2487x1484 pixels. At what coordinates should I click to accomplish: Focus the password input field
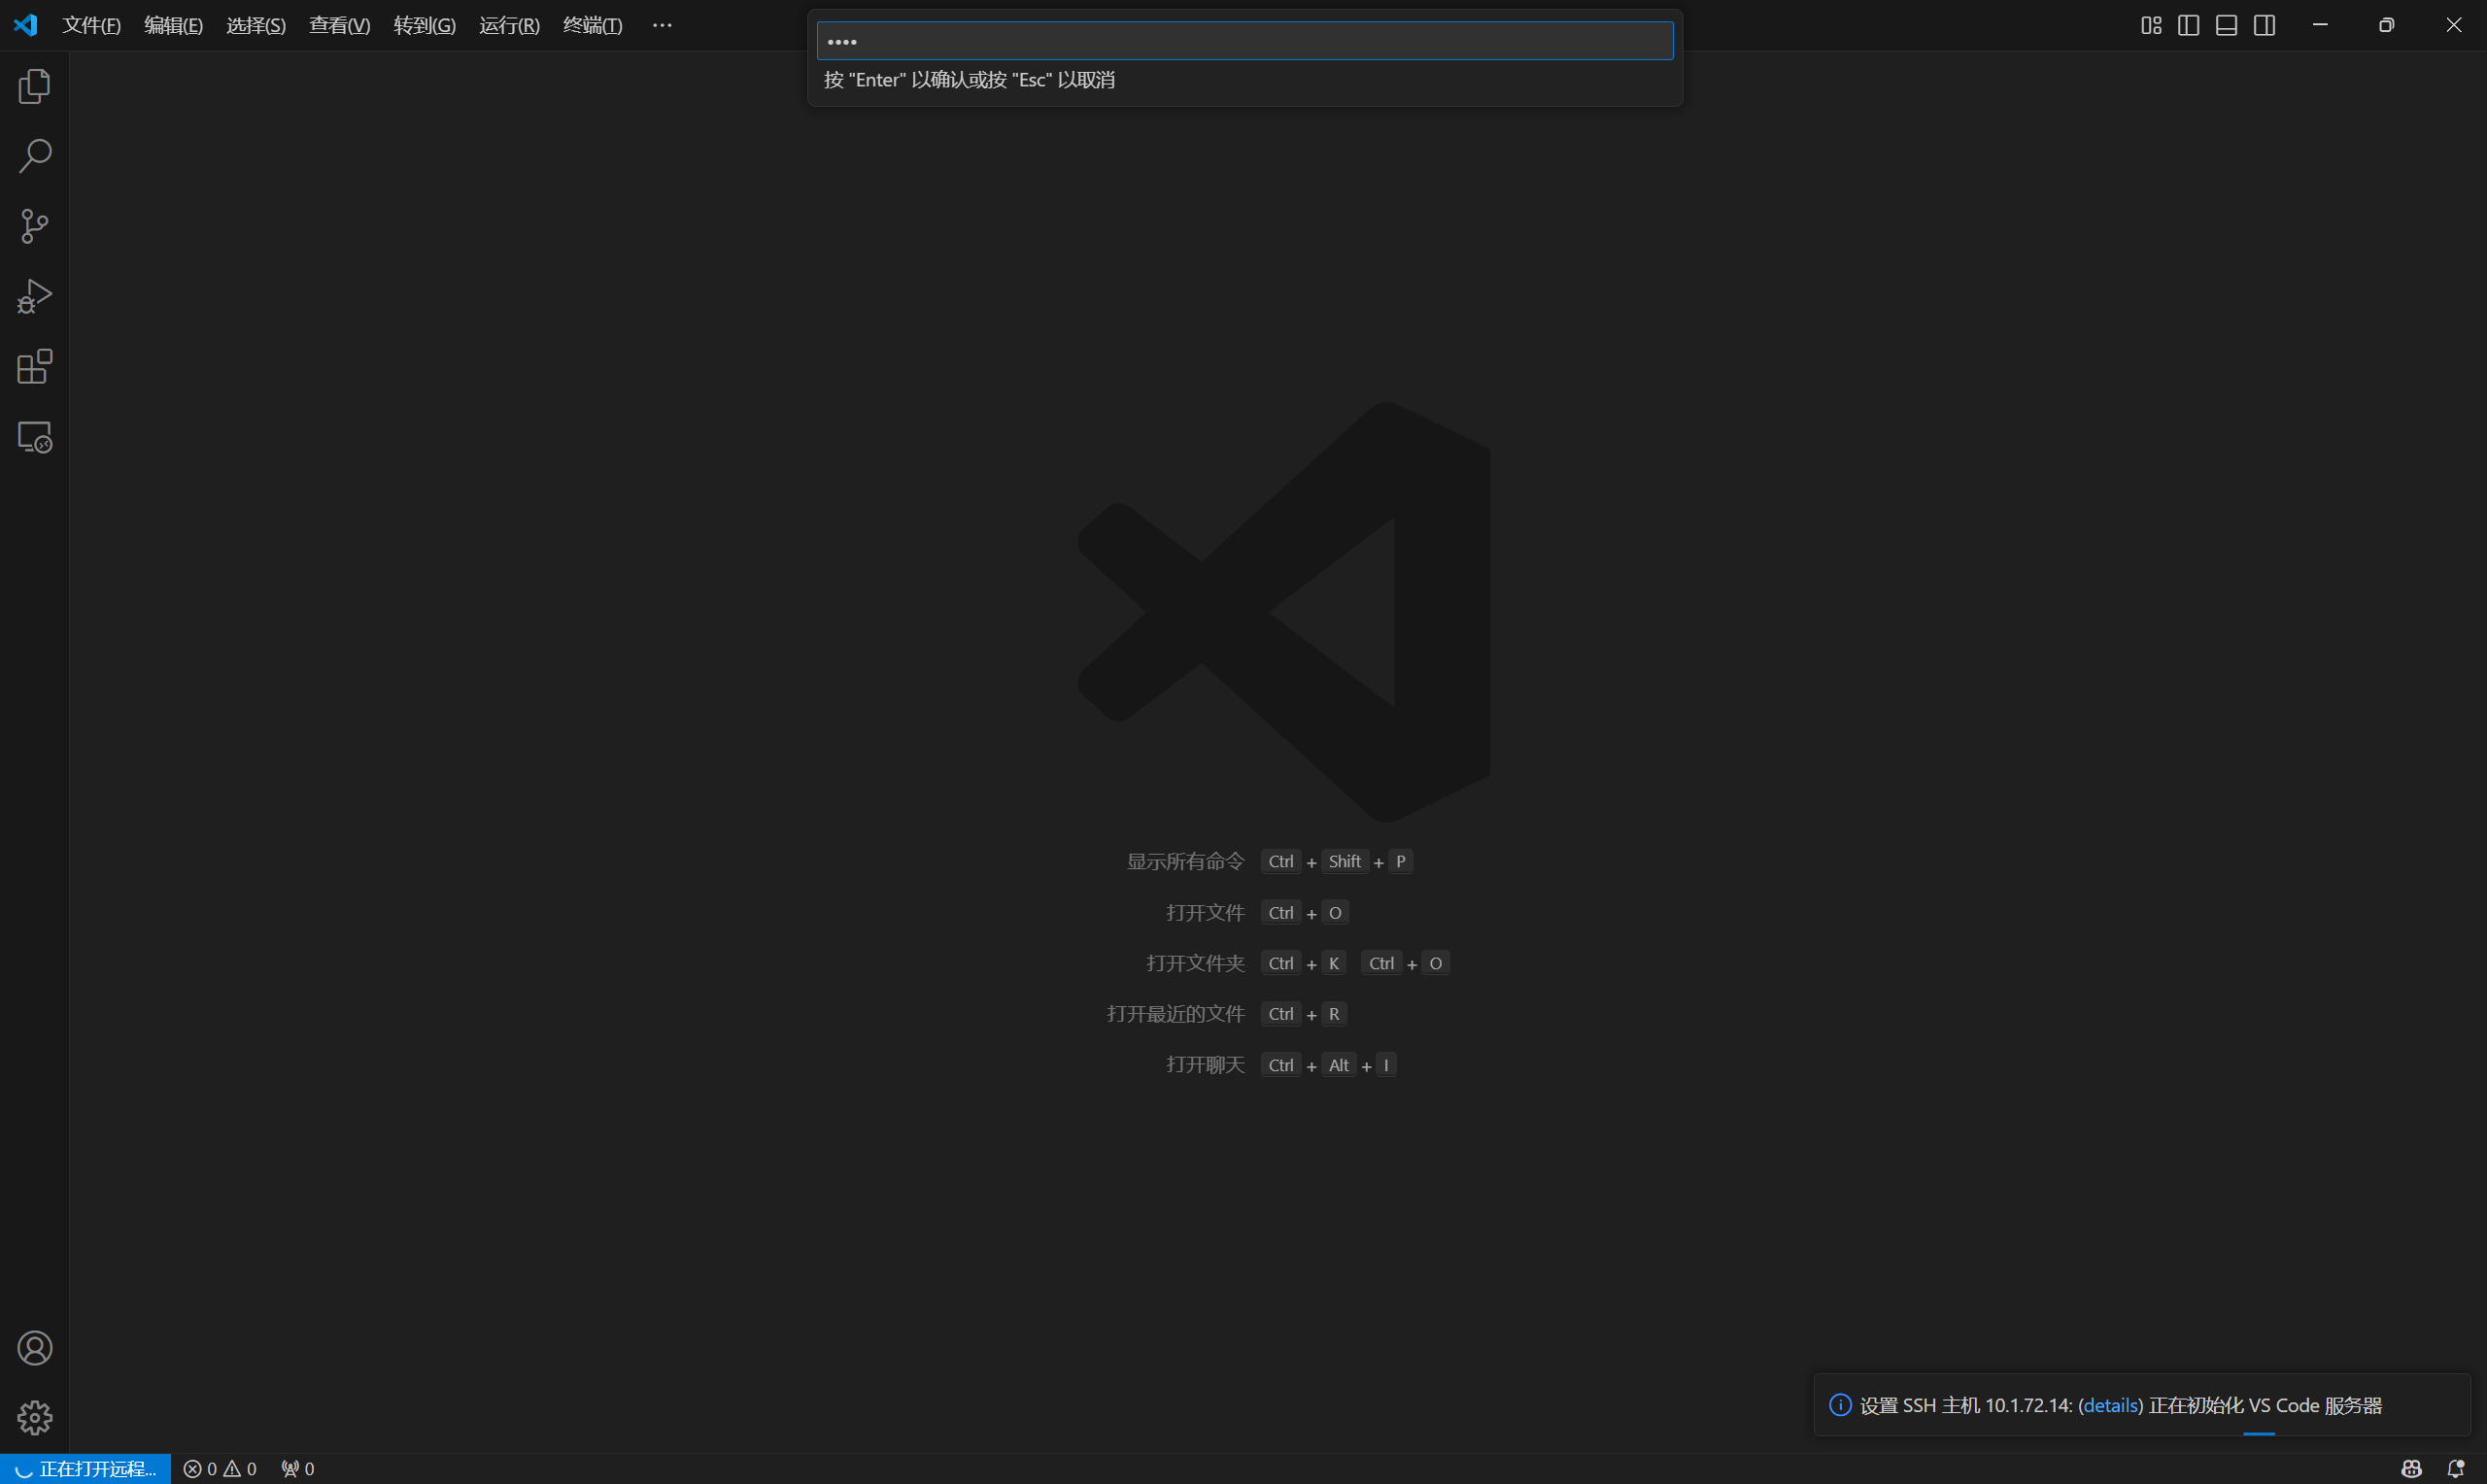click(1244, 41)
